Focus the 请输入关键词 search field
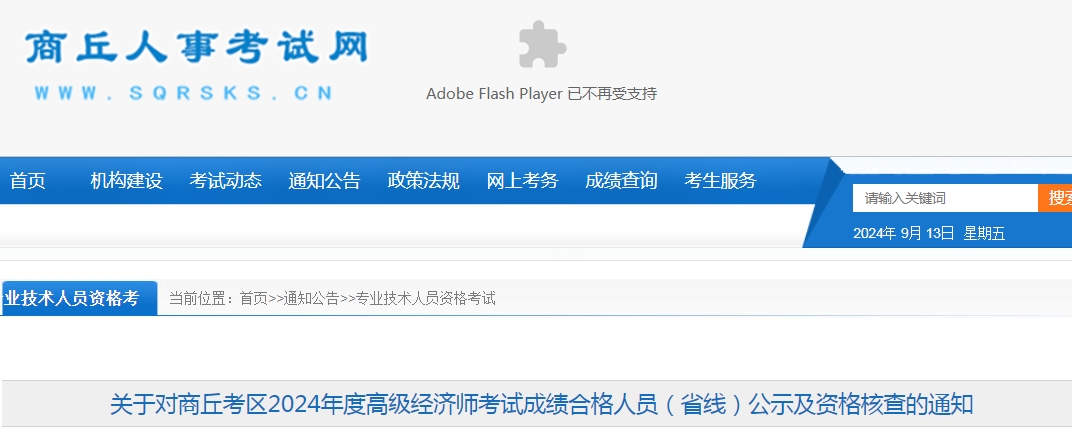This screenshot has width=1072, height=440. pyautogui.click(x=944, y=198)
